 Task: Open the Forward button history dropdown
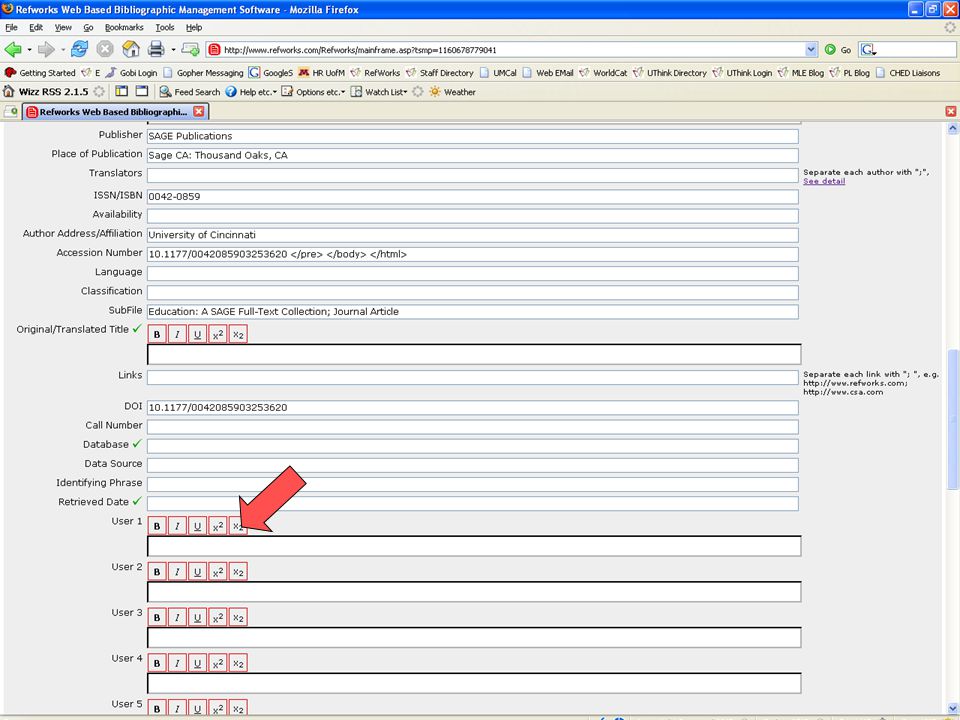[62, 50]
